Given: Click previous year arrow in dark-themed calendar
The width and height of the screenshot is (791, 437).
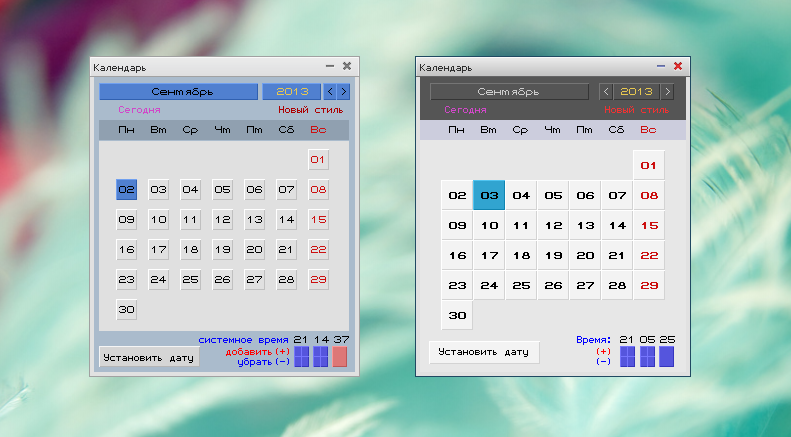Looking at the screenshot, I should click(605, 92).
